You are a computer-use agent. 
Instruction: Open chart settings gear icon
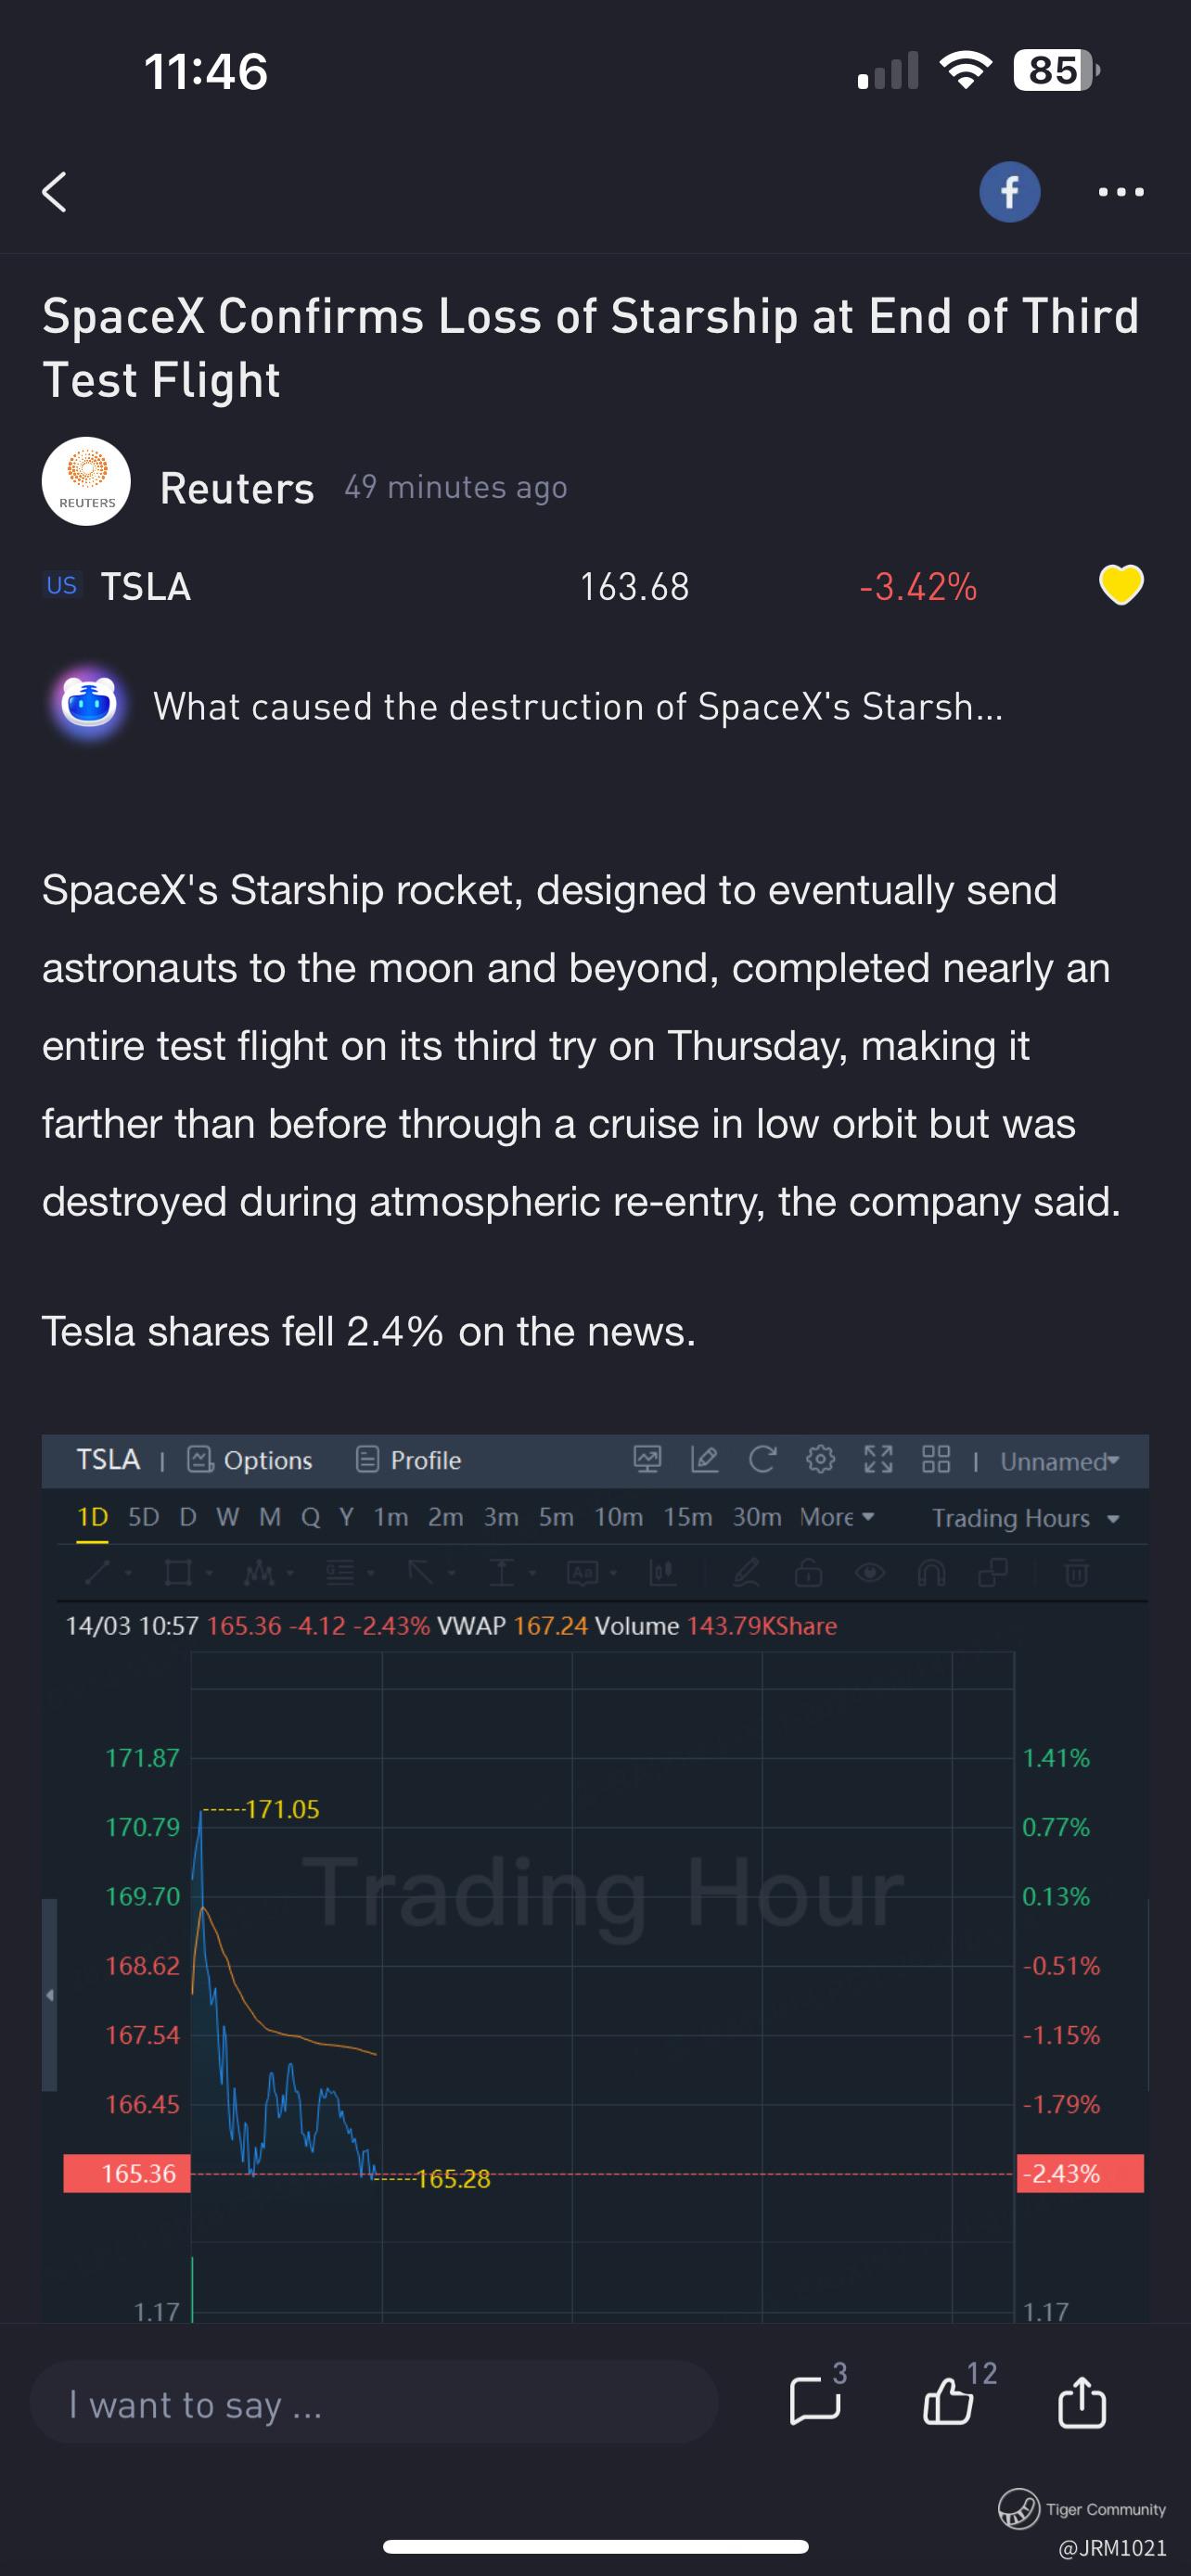tap(820, 1459)
